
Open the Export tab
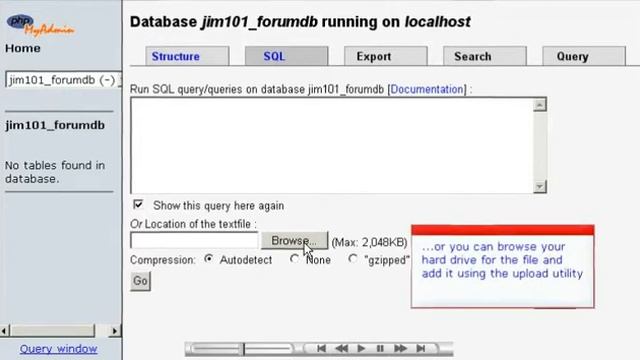386,56
